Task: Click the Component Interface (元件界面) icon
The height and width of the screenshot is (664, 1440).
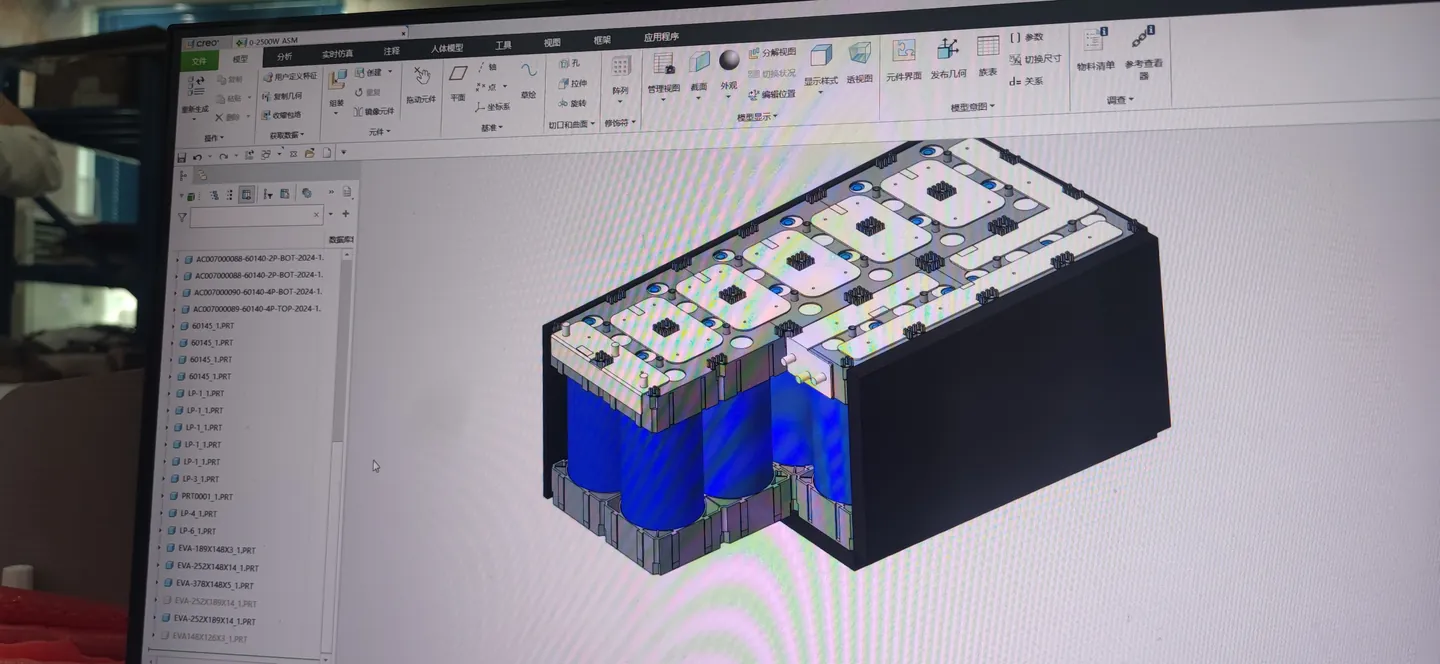Action: click(x=904, y=52)
